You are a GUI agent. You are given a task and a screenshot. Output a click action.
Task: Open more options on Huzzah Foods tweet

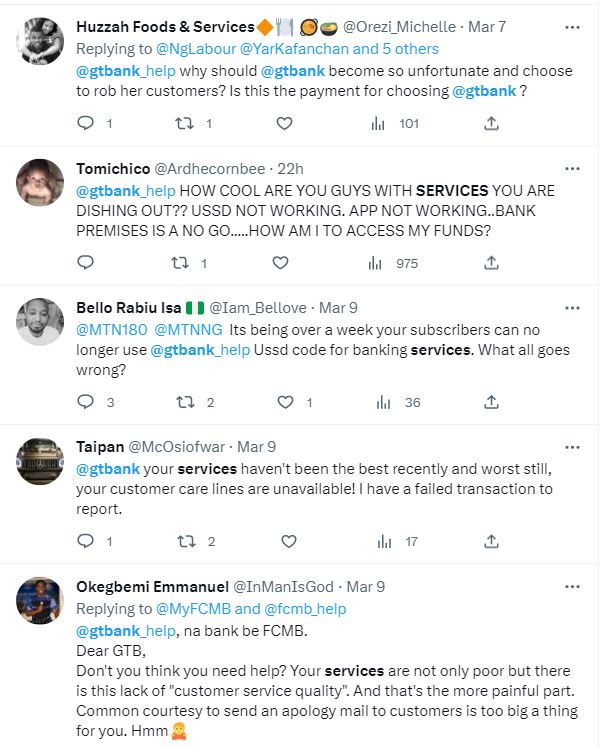572,27
